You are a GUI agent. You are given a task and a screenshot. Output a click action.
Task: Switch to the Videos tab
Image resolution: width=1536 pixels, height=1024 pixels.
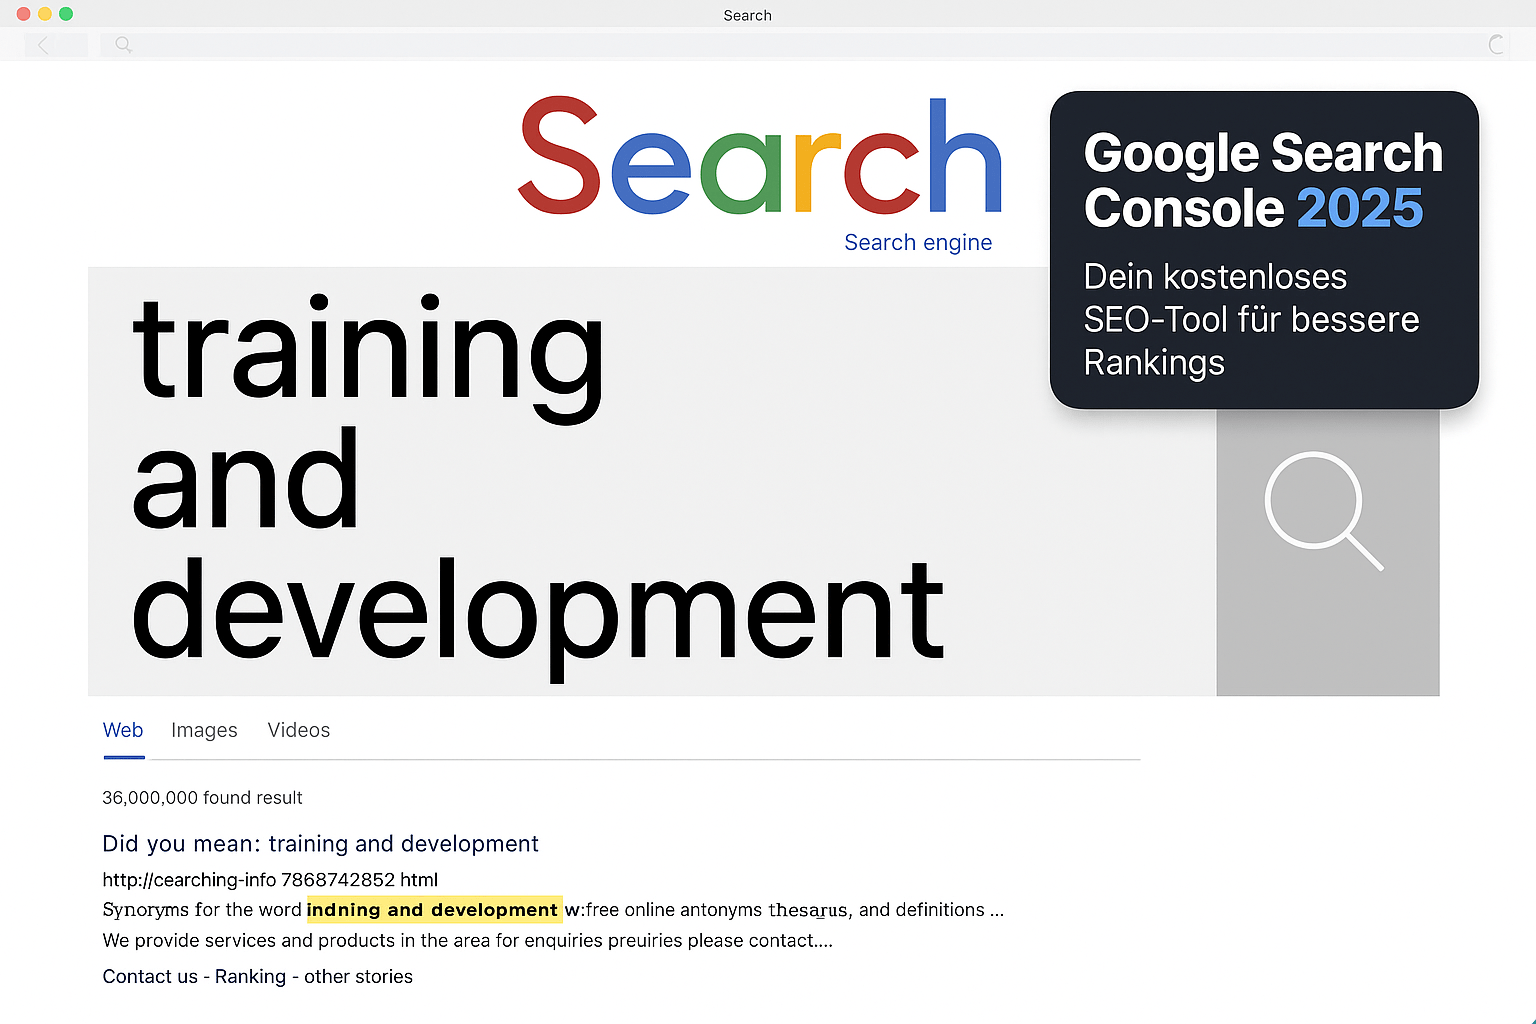[x=298, y=730]
